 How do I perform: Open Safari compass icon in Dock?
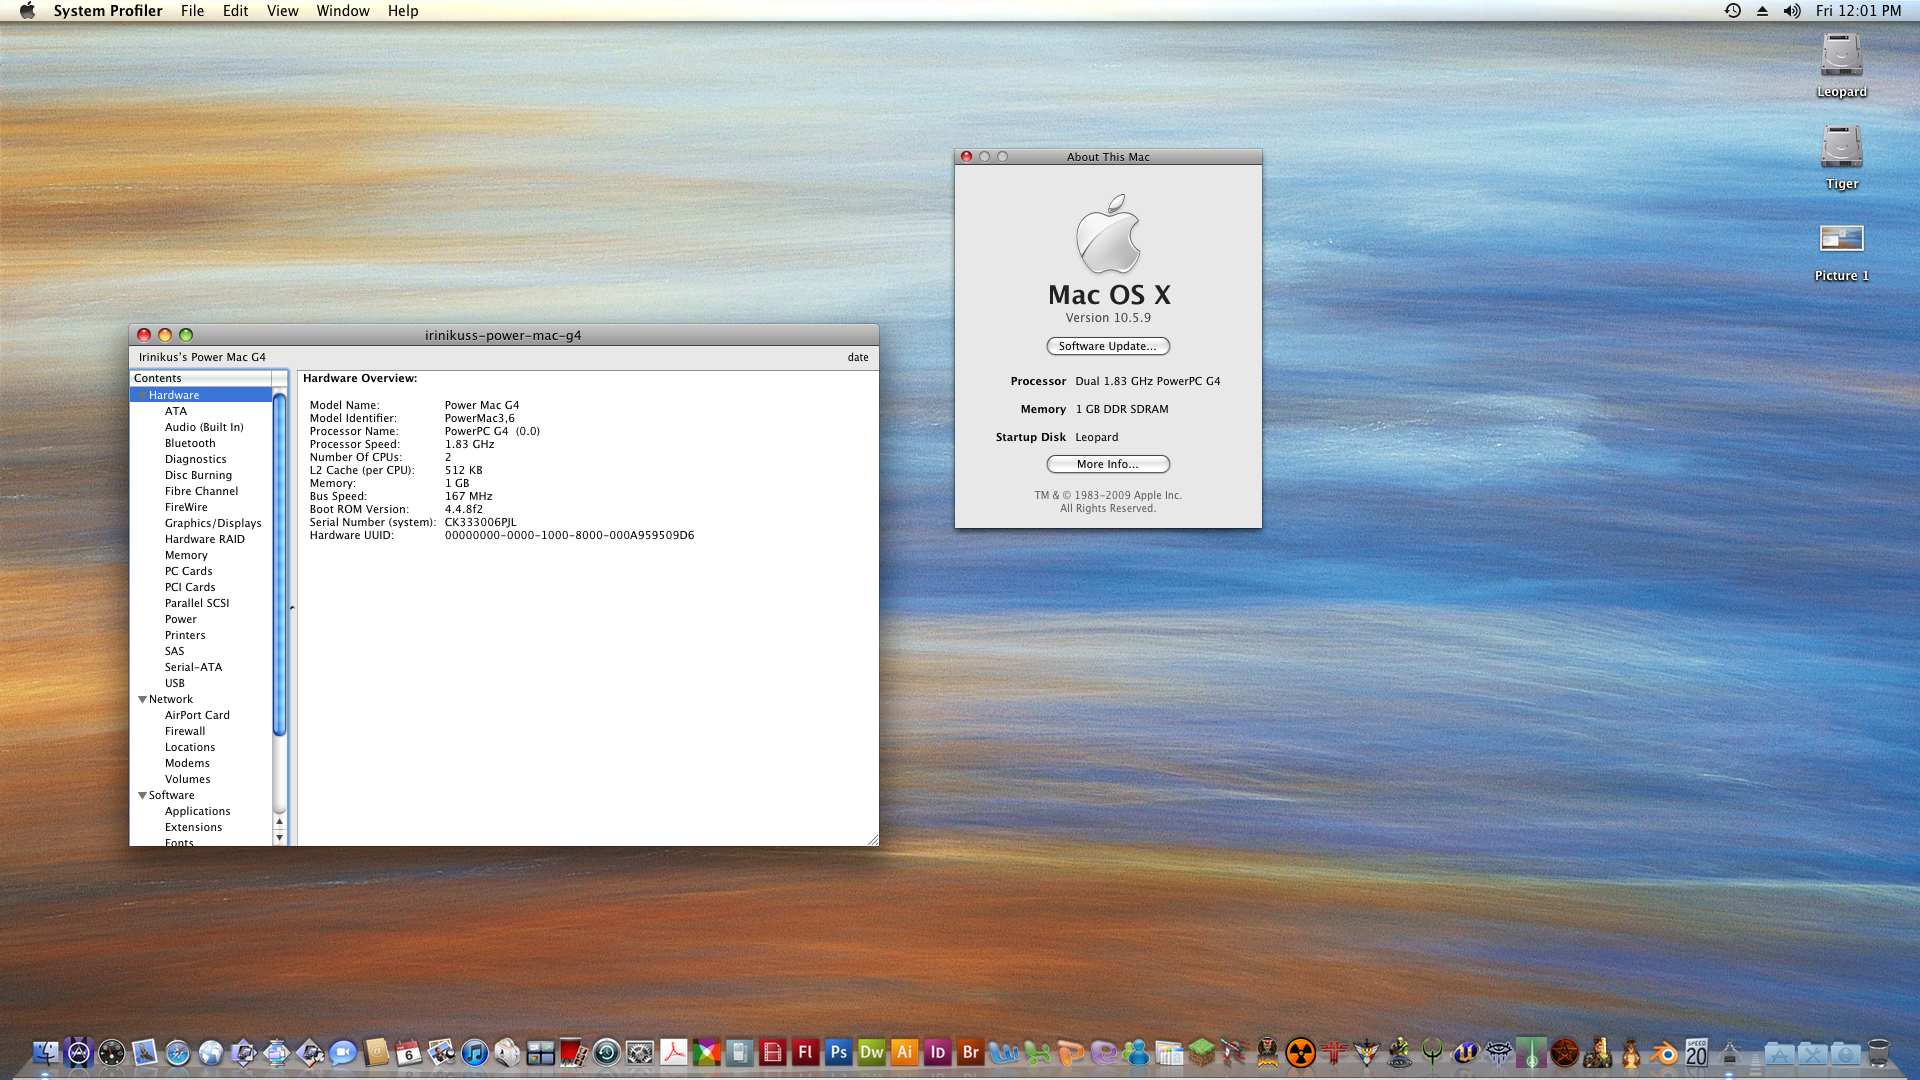coord(178,1052)
